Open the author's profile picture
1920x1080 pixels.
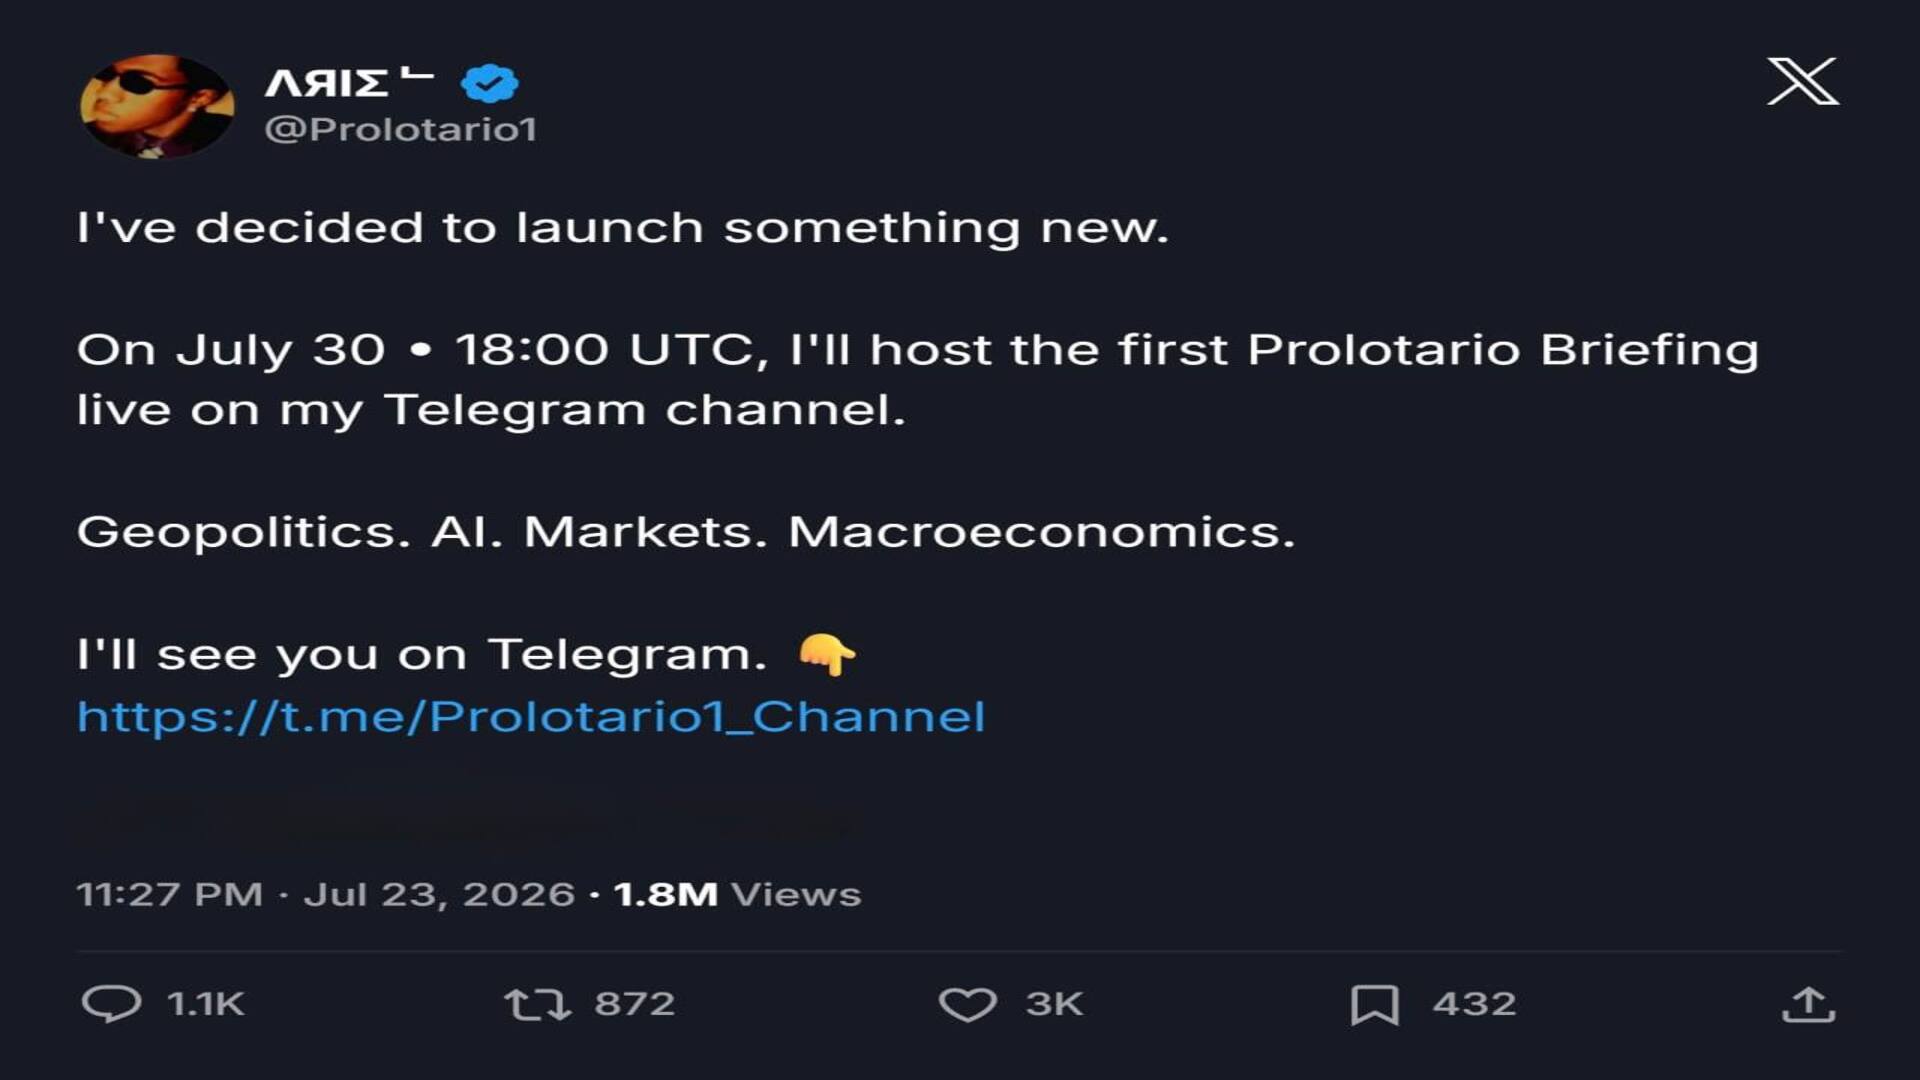coord(157,106)
